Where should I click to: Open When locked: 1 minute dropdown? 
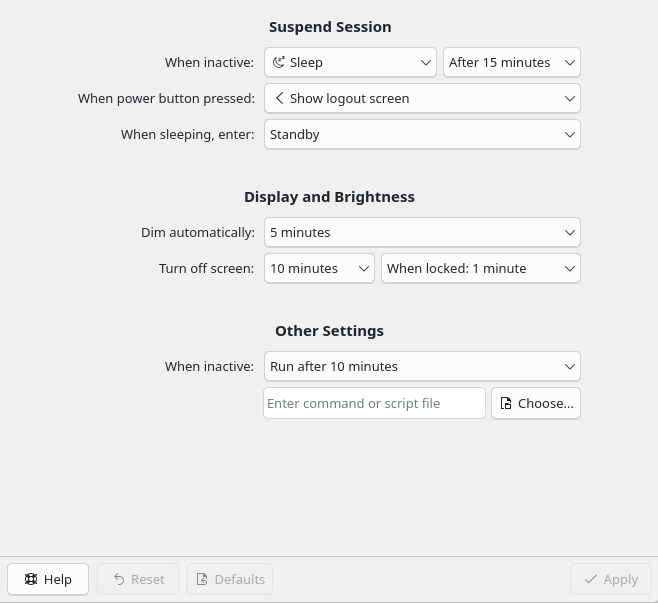pos(480,268)
